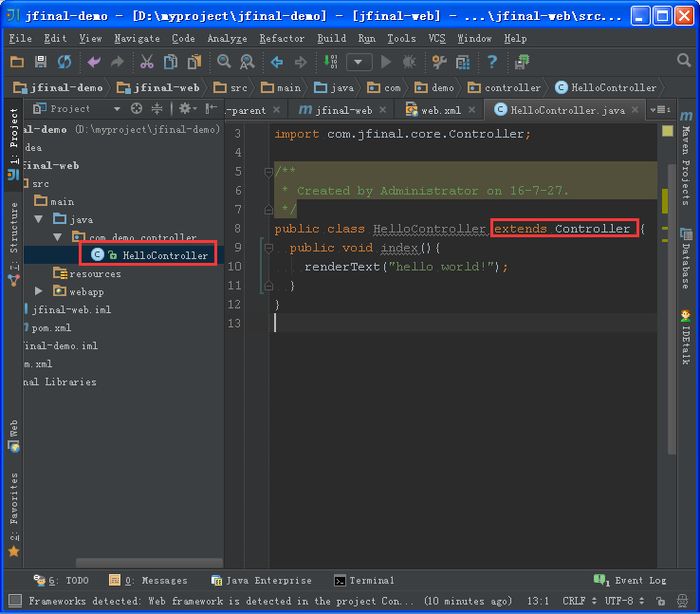
Task: Switch to the web.xml editor tab
Action: [x=440, y=110]
